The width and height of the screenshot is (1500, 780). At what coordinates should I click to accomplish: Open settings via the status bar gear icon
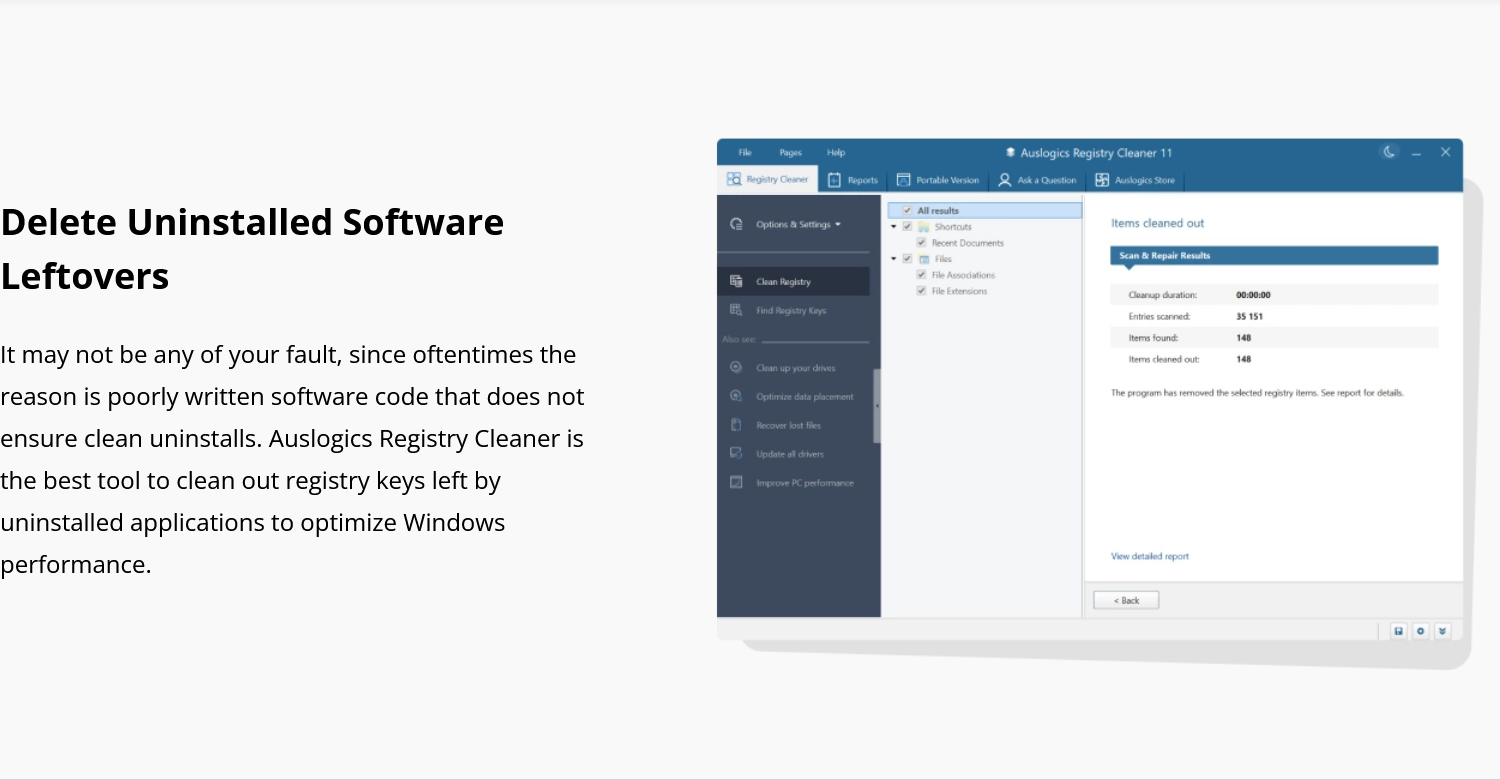coord(1420,632)
